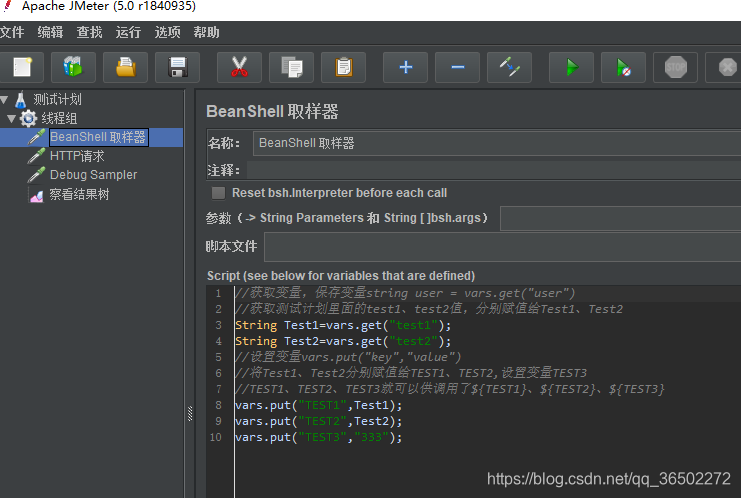Click the 名称 input field
This screenshot has width=741, height=498.
(497, 143)
